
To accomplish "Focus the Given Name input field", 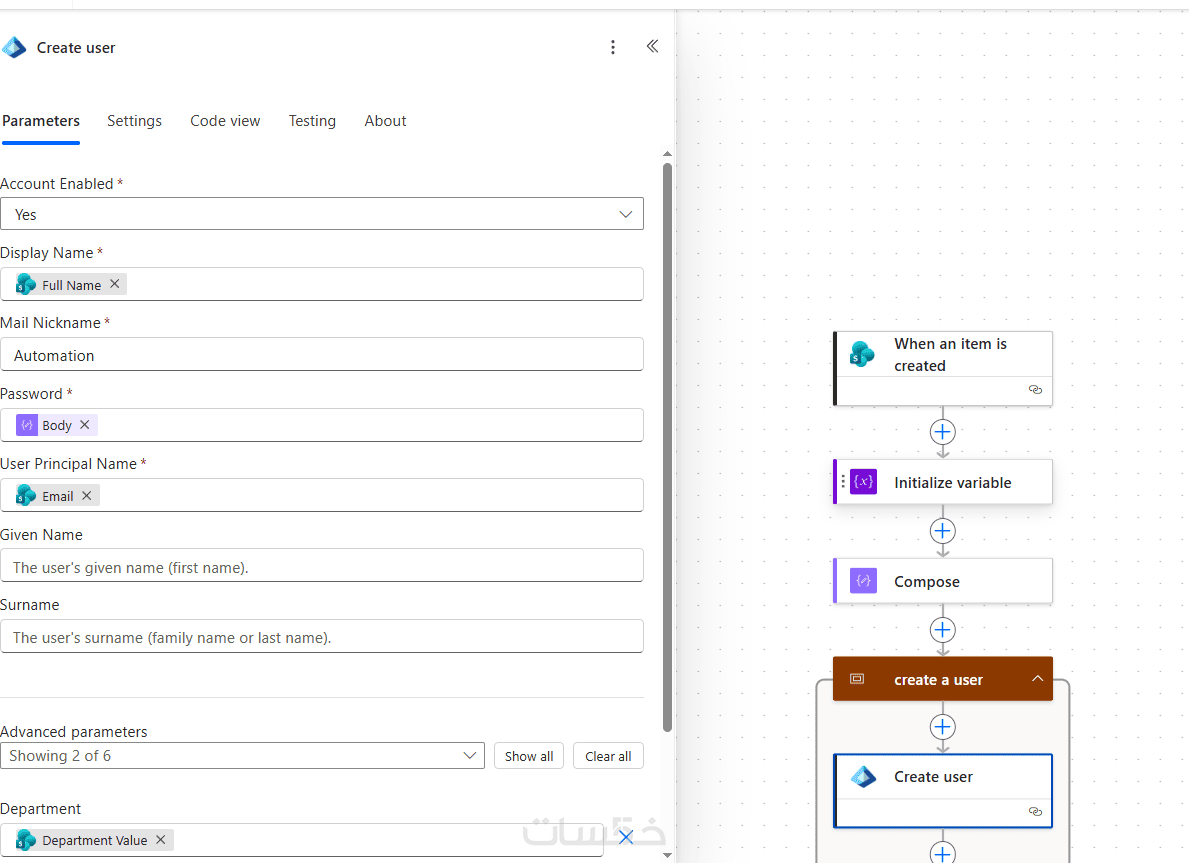I will (322, 566).
